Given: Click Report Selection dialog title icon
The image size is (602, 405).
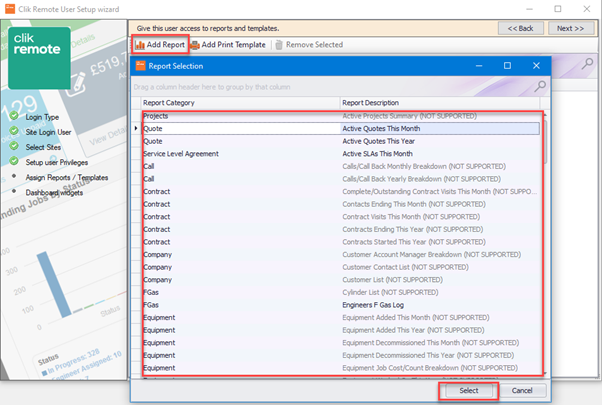Looking at the screenshot, I should pyautogui.click(x=141, y=66).
